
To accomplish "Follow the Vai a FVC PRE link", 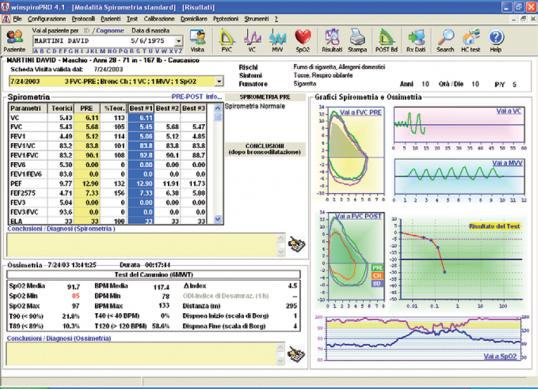I will point(361,113).
